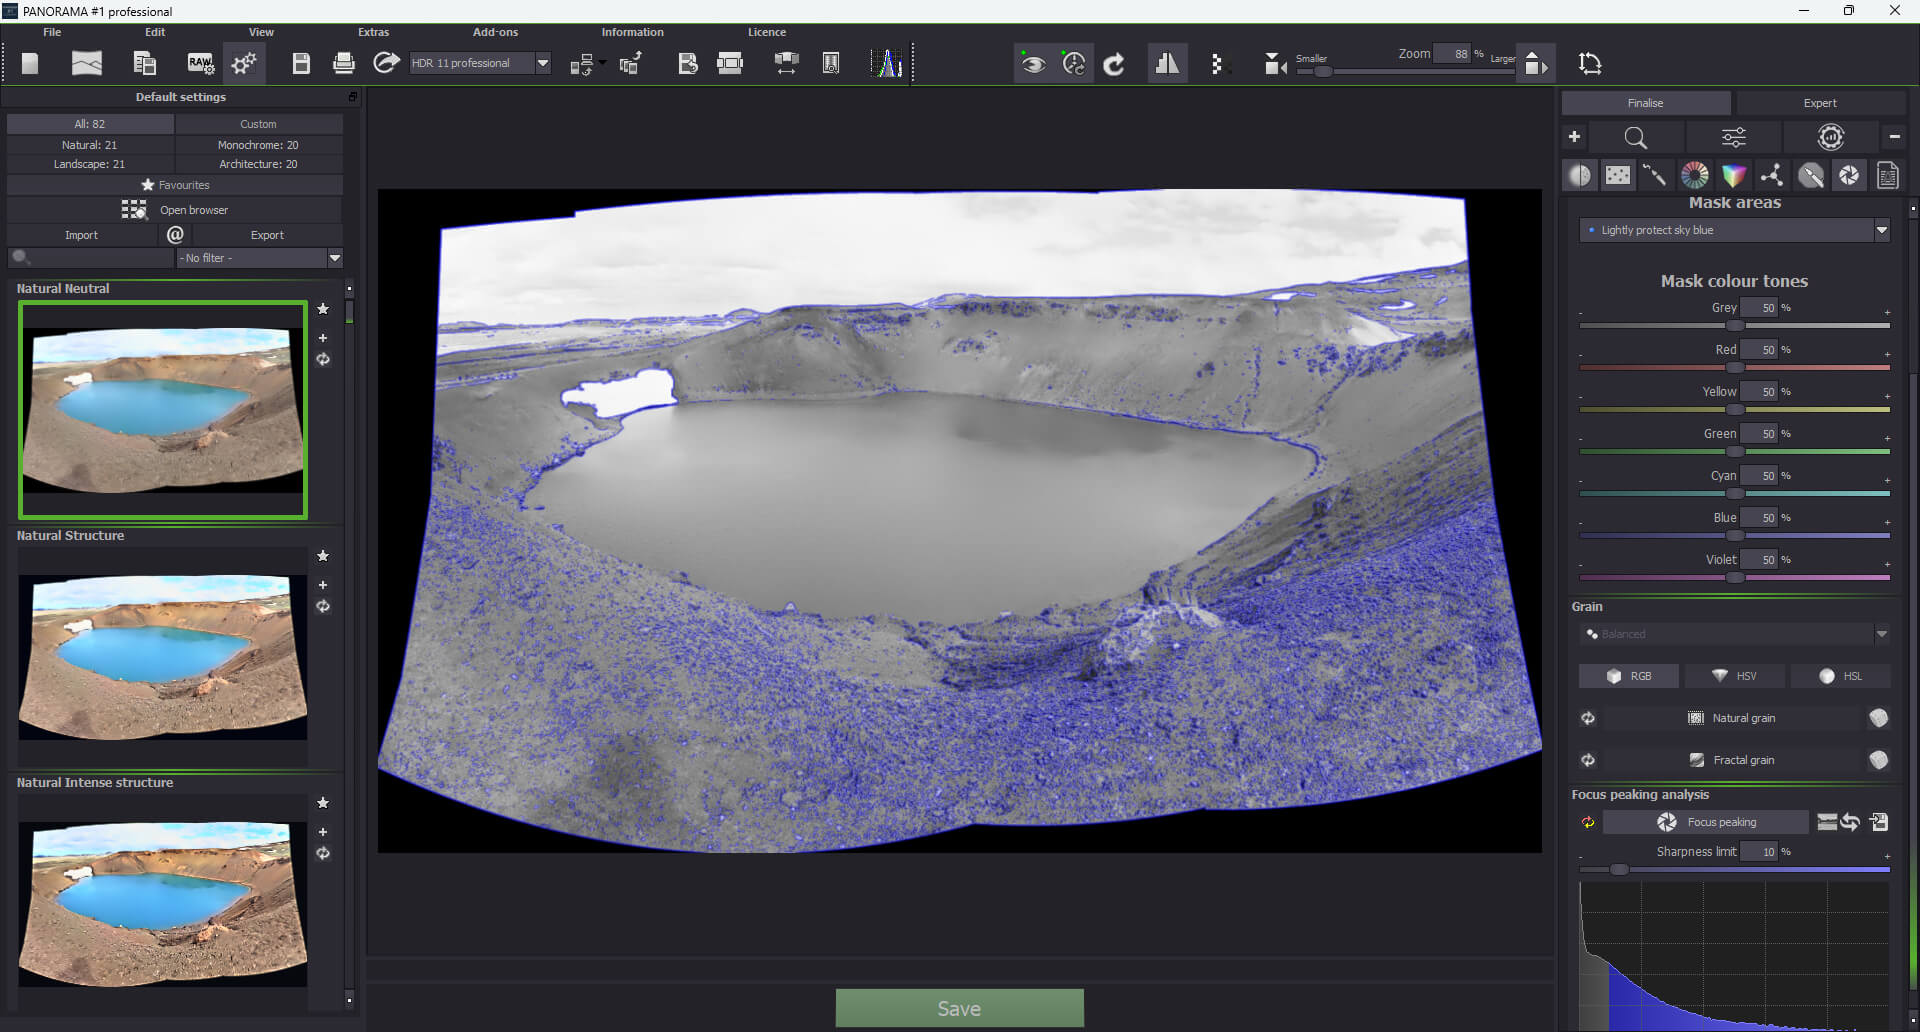Toggle the Focus peaking button
This screenshot has width=1920, height=1032.
pyautogui.click(x=1706, y=822)
